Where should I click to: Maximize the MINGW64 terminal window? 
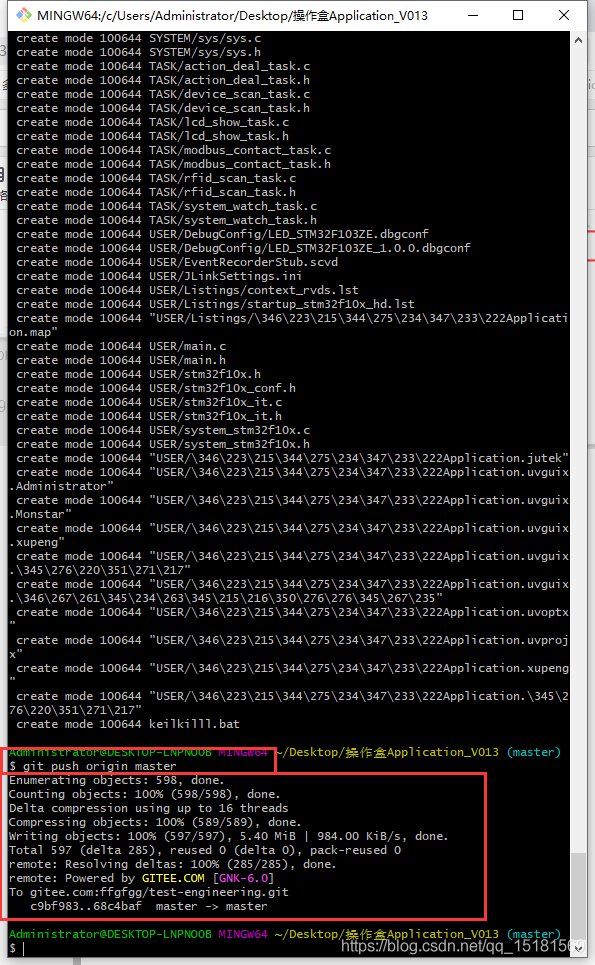518,15
